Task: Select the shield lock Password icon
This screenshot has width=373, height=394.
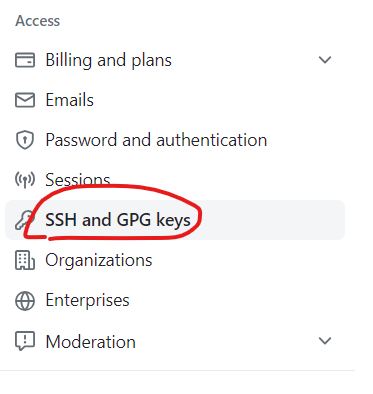Action: (25, 140)
